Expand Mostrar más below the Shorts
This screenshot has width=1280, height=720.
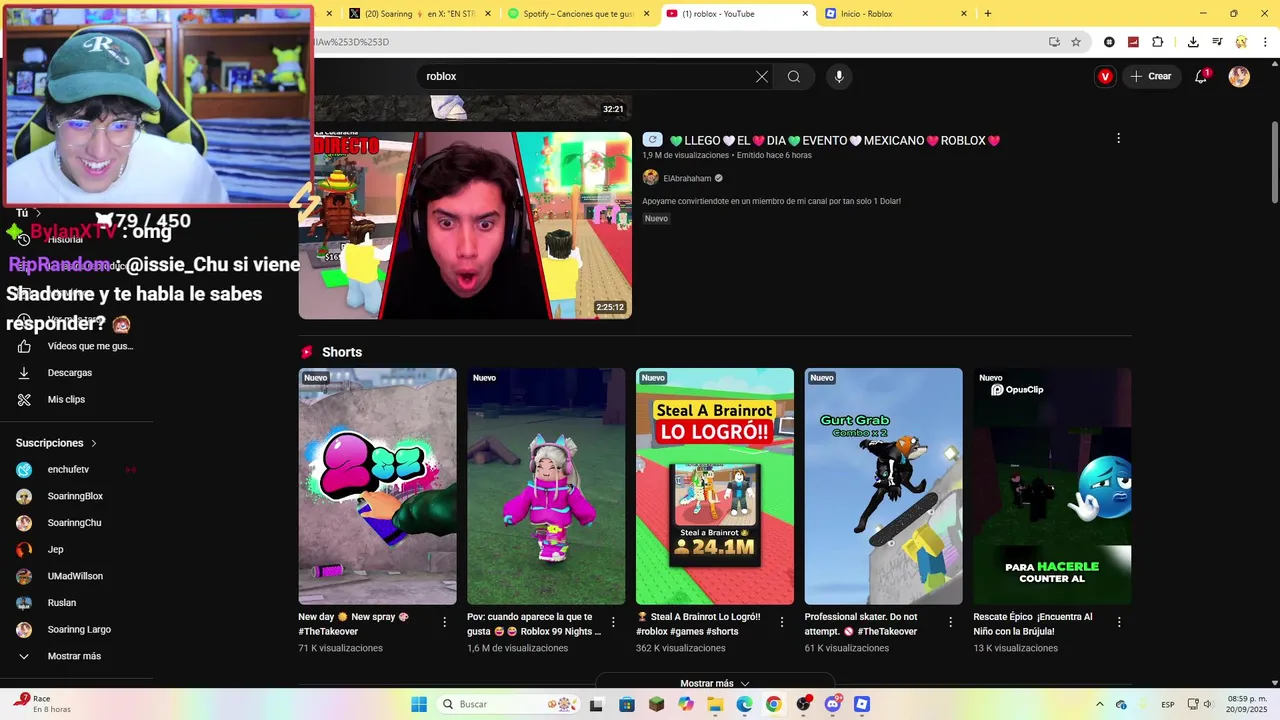(715, 683)
